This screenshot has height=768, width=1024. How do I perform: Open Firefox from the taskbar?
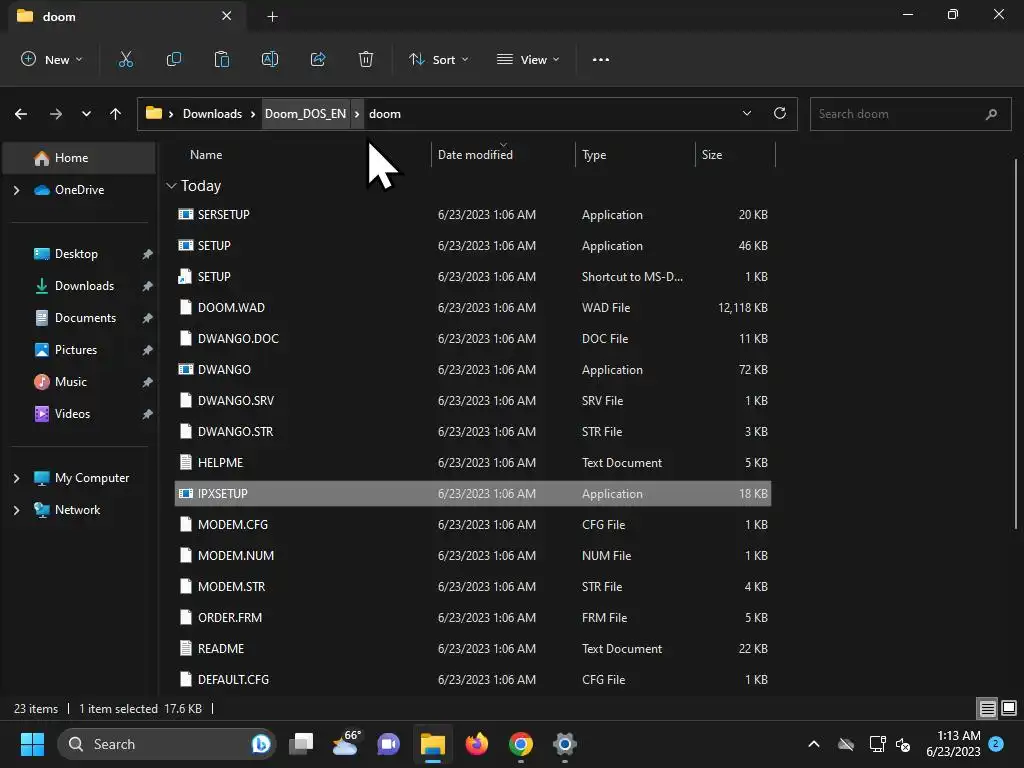477,744
